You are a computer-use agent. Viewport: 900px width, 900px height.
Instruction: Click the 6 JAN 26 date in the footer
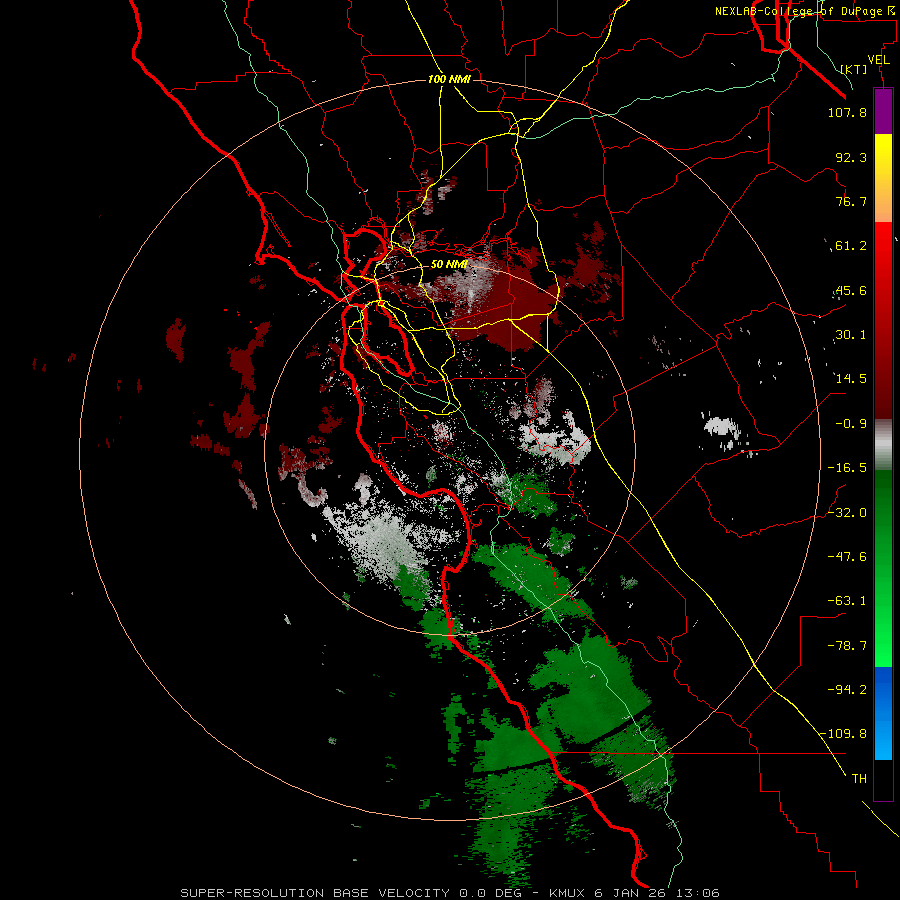[632, 893]
